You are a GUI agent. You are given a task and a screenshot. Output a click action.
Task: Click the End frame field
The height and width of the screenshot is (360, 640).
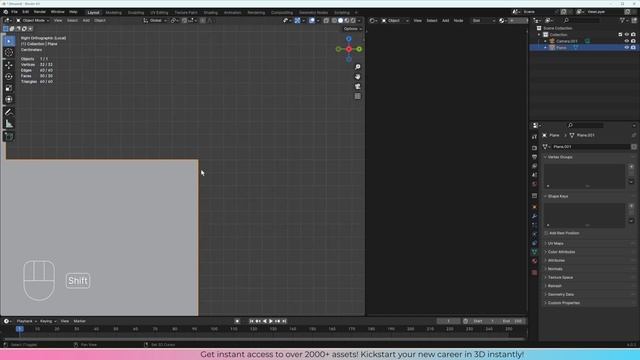pos(512,321)
